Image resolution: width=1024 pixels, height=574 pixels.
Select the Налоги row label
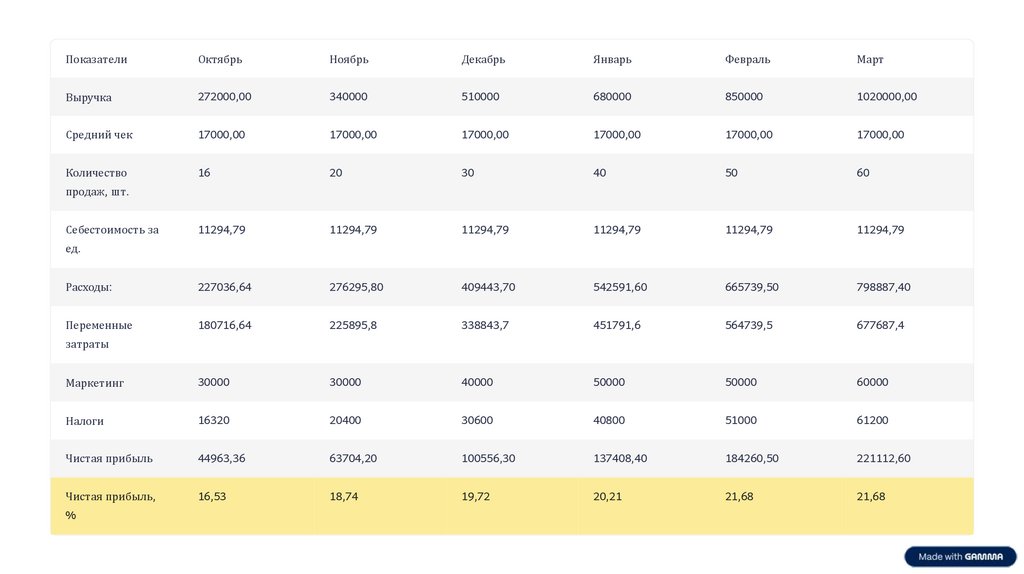click(85, 421)
